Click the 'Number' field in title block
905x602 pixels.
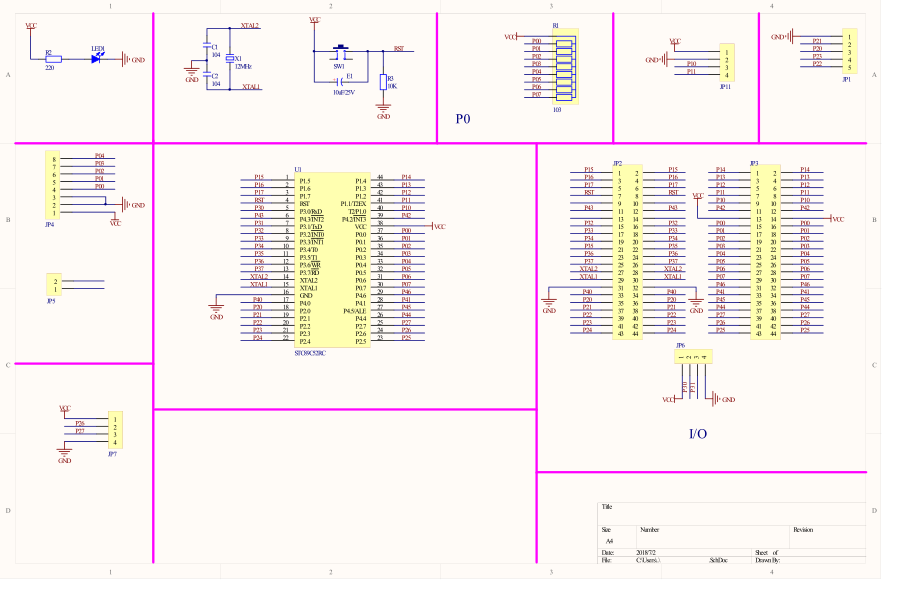tap(649, 529)
